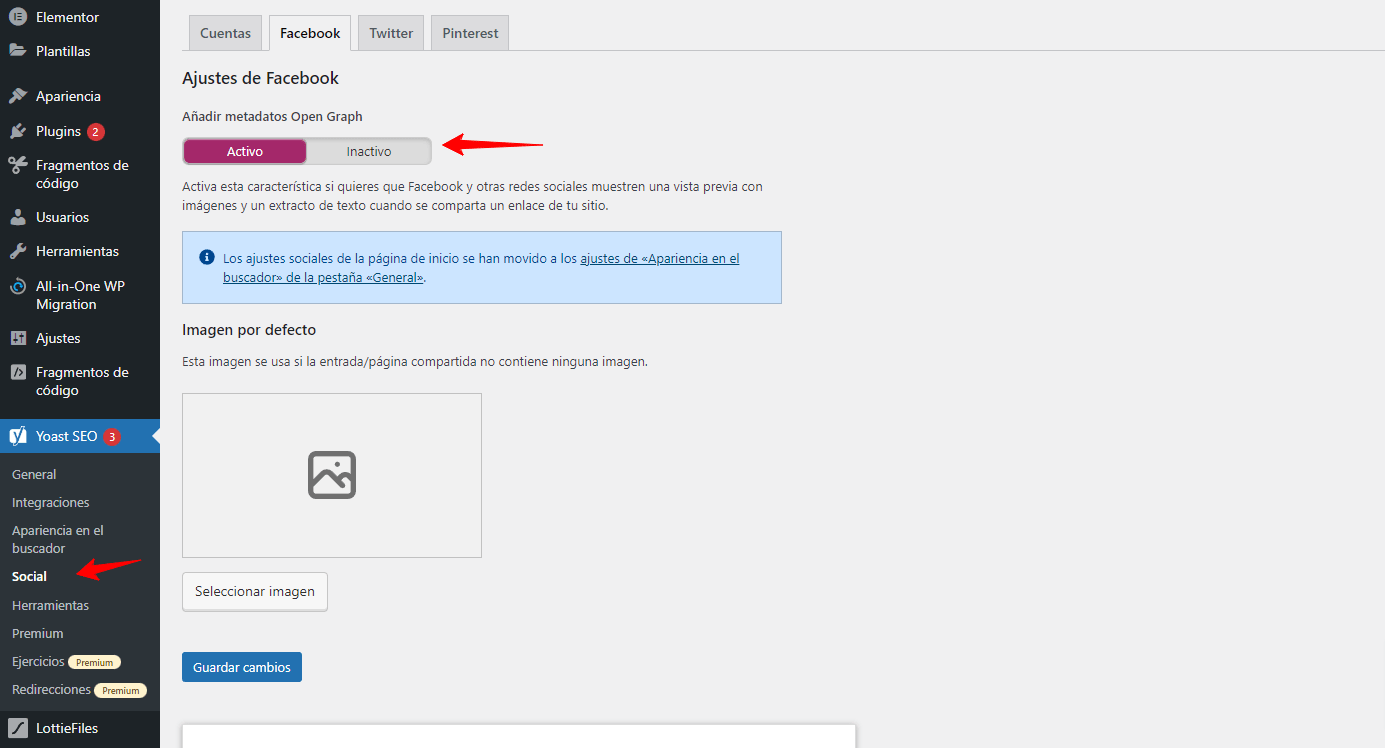Click the Seleccionar imagen button

(255, 591)
